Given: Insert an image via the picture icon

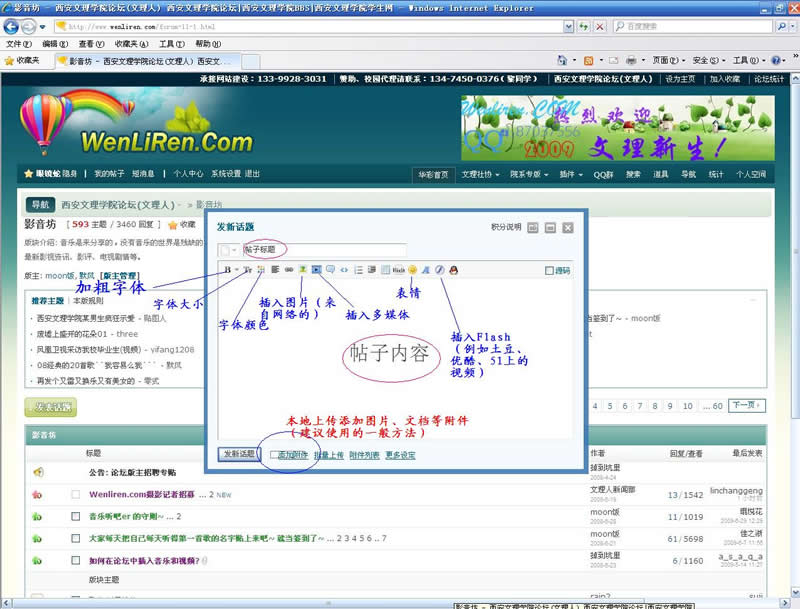Looking at the screenshot, I should click(x=303, y=270).
